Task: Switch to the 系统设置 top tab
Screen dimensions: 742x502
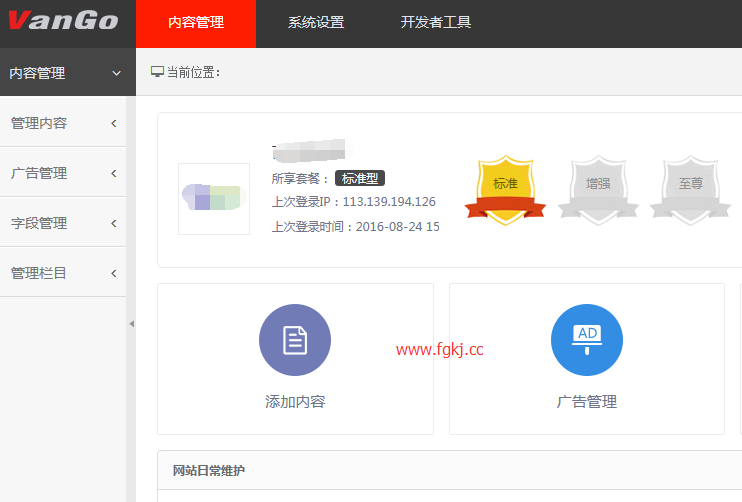Action: (x=316, y=23)
